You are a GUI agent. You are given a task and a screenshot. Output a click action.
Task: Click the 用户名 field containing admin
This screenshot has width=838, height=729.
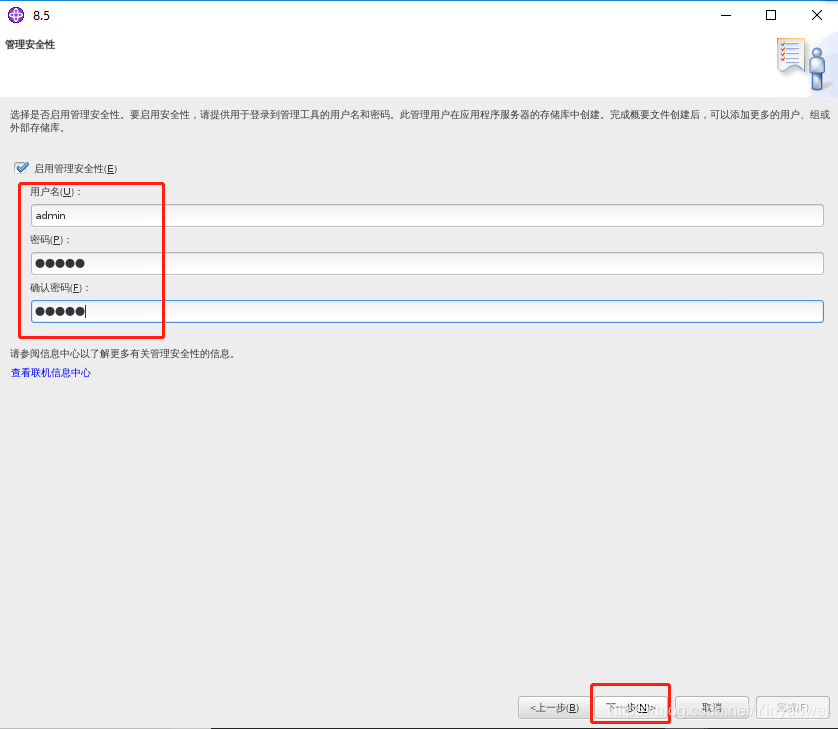point(427,215)
